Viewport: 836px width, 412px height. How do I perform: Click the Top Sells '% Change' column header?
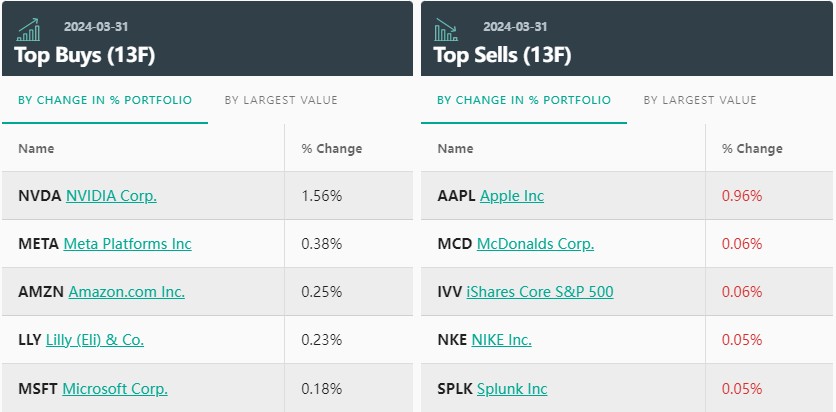coord(752,148)
